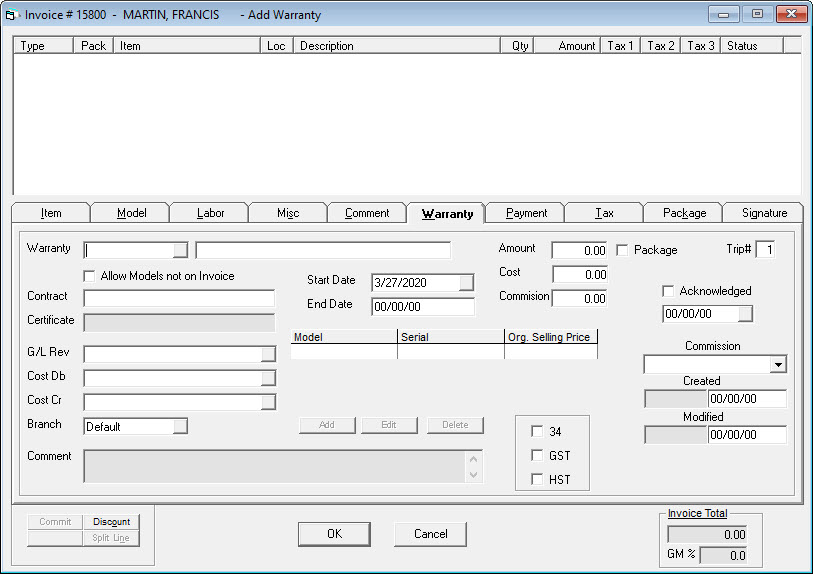Screen dimensions: 813x574
Task: Click the Model column header in warranty grid
Action: click(344, 337)
